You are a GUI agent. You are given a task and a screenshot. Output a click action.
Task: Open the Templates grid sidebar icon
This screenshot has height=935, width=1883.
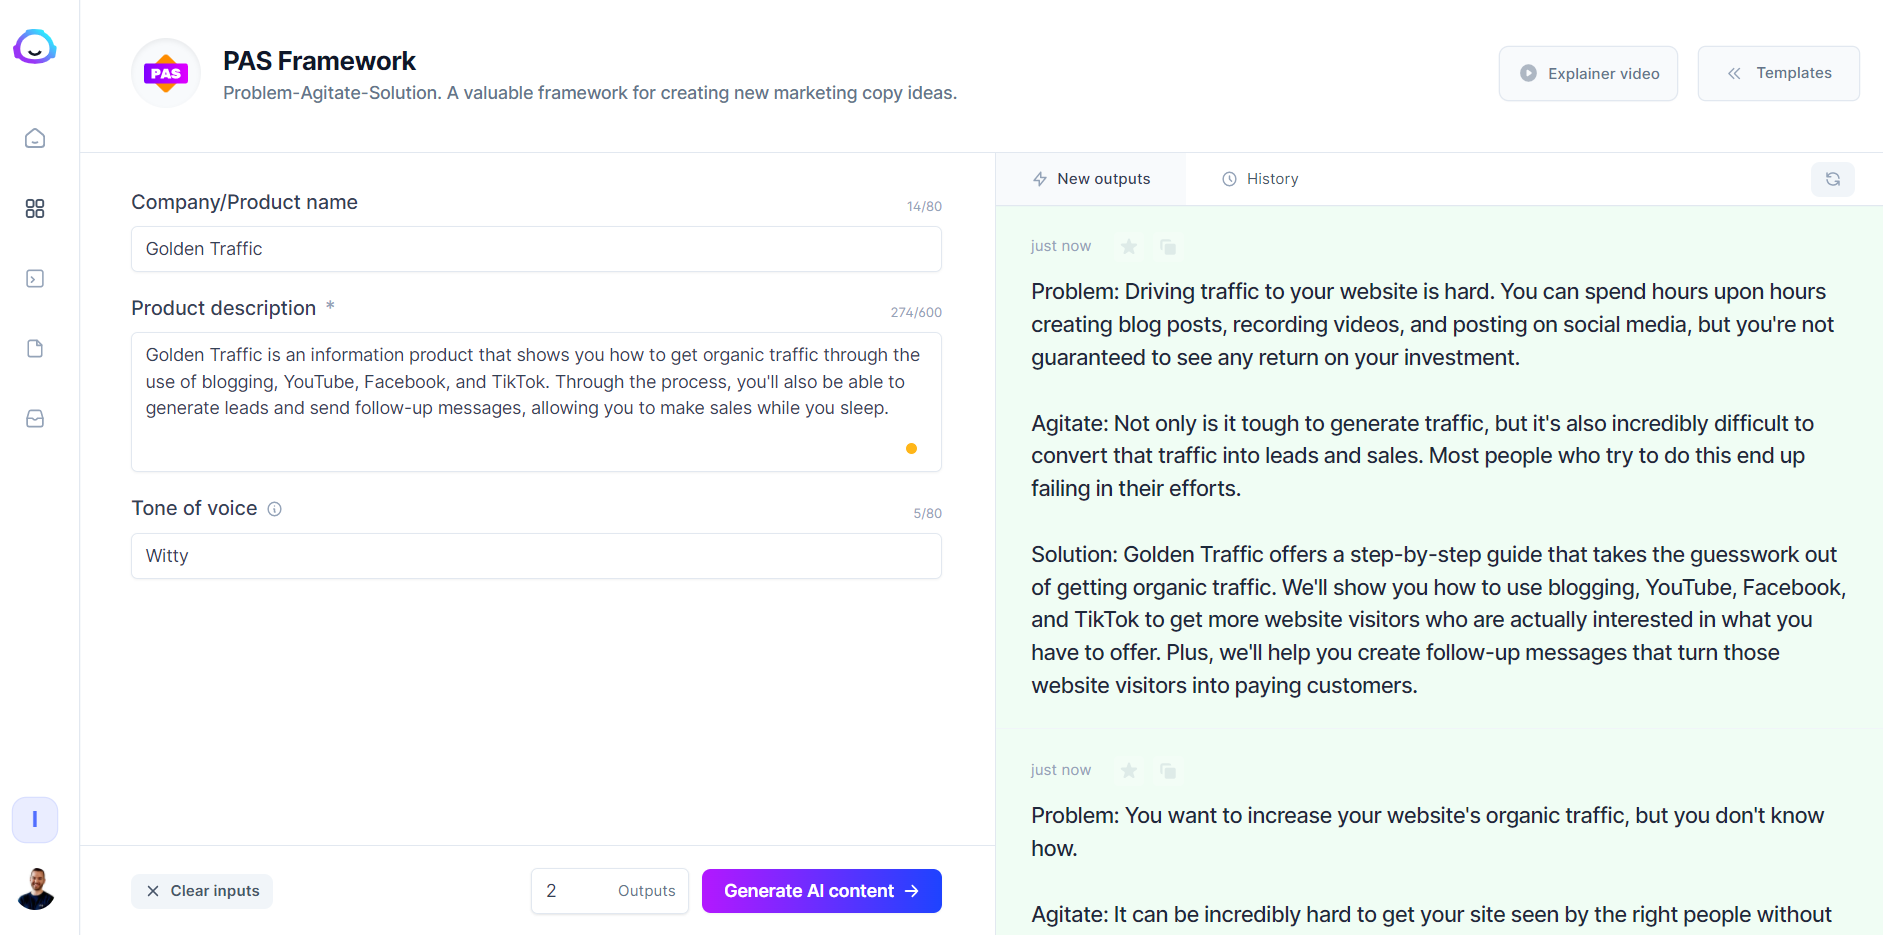pos(35,208)
